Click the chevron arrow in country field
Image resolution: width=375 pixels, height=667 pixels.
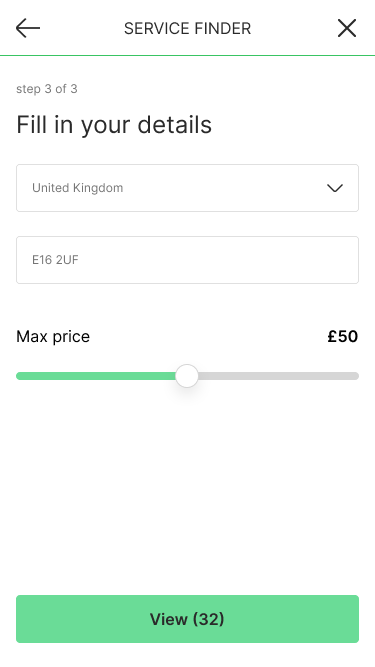(x=335, y=188)
